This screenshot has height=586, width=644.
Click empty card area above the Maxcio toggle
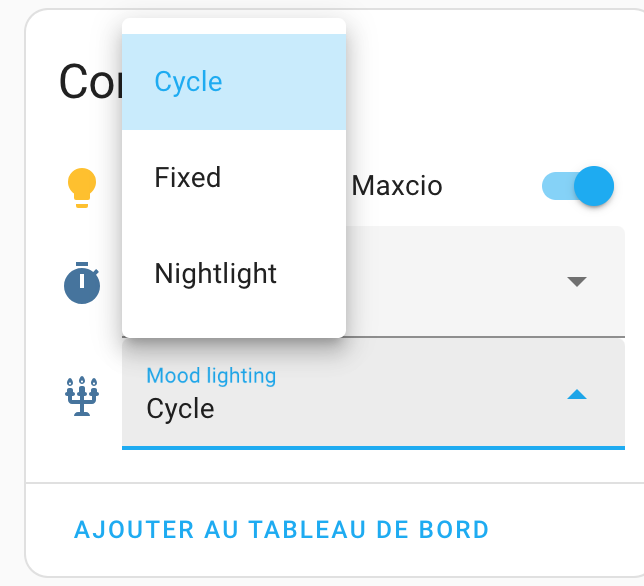click(493, 103)
